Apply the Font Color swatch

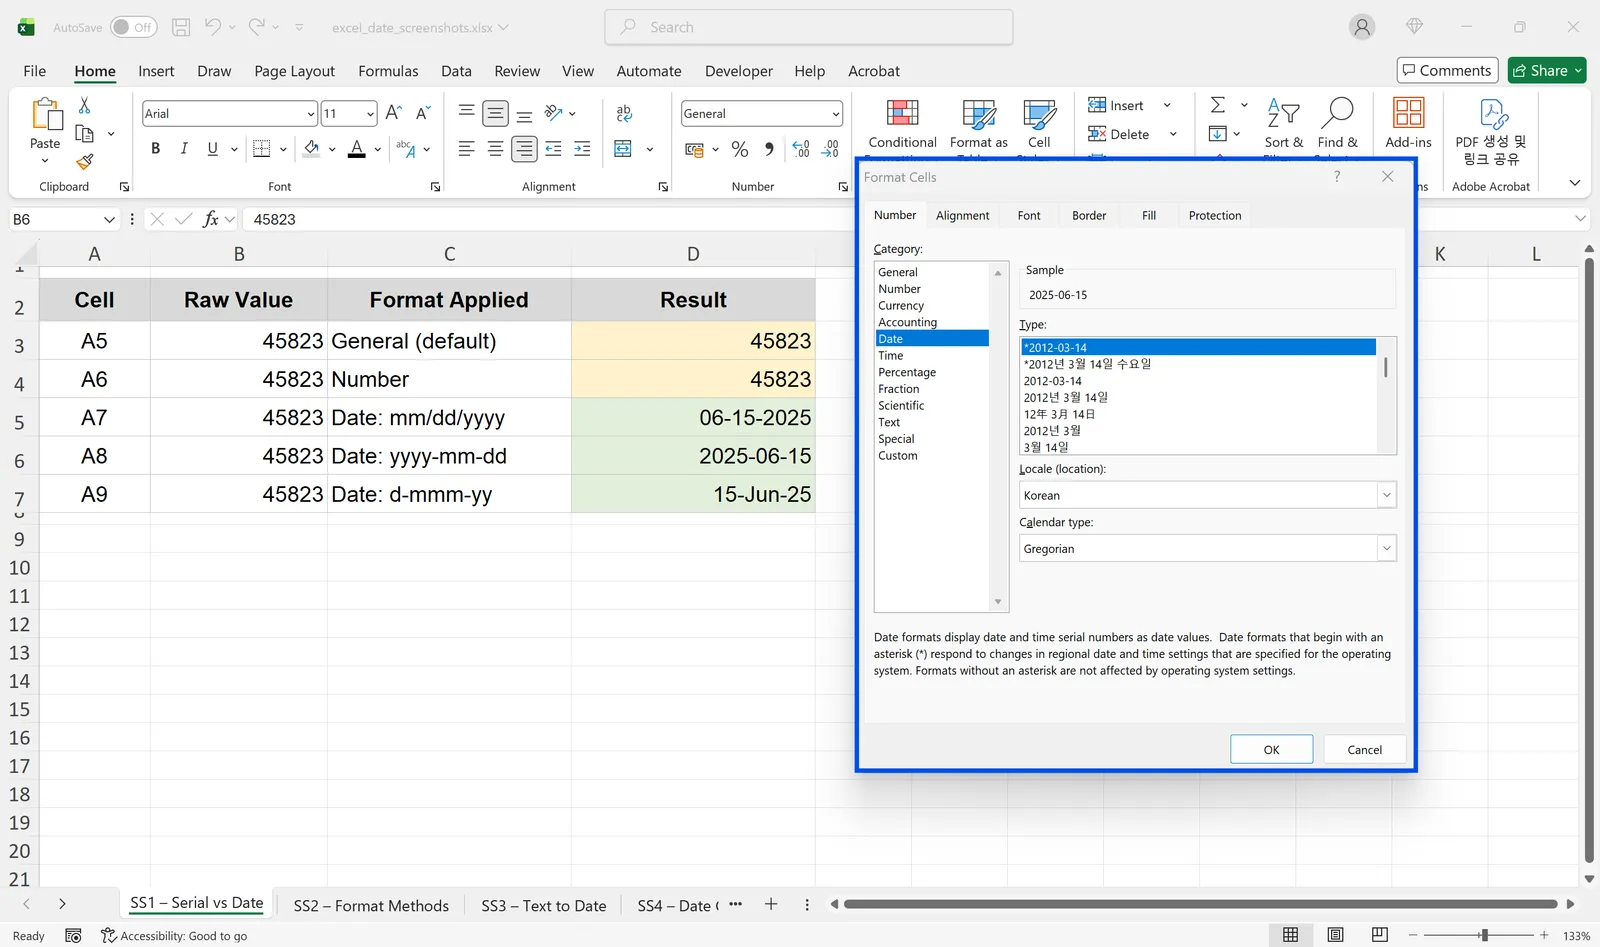tap(357, 149)
